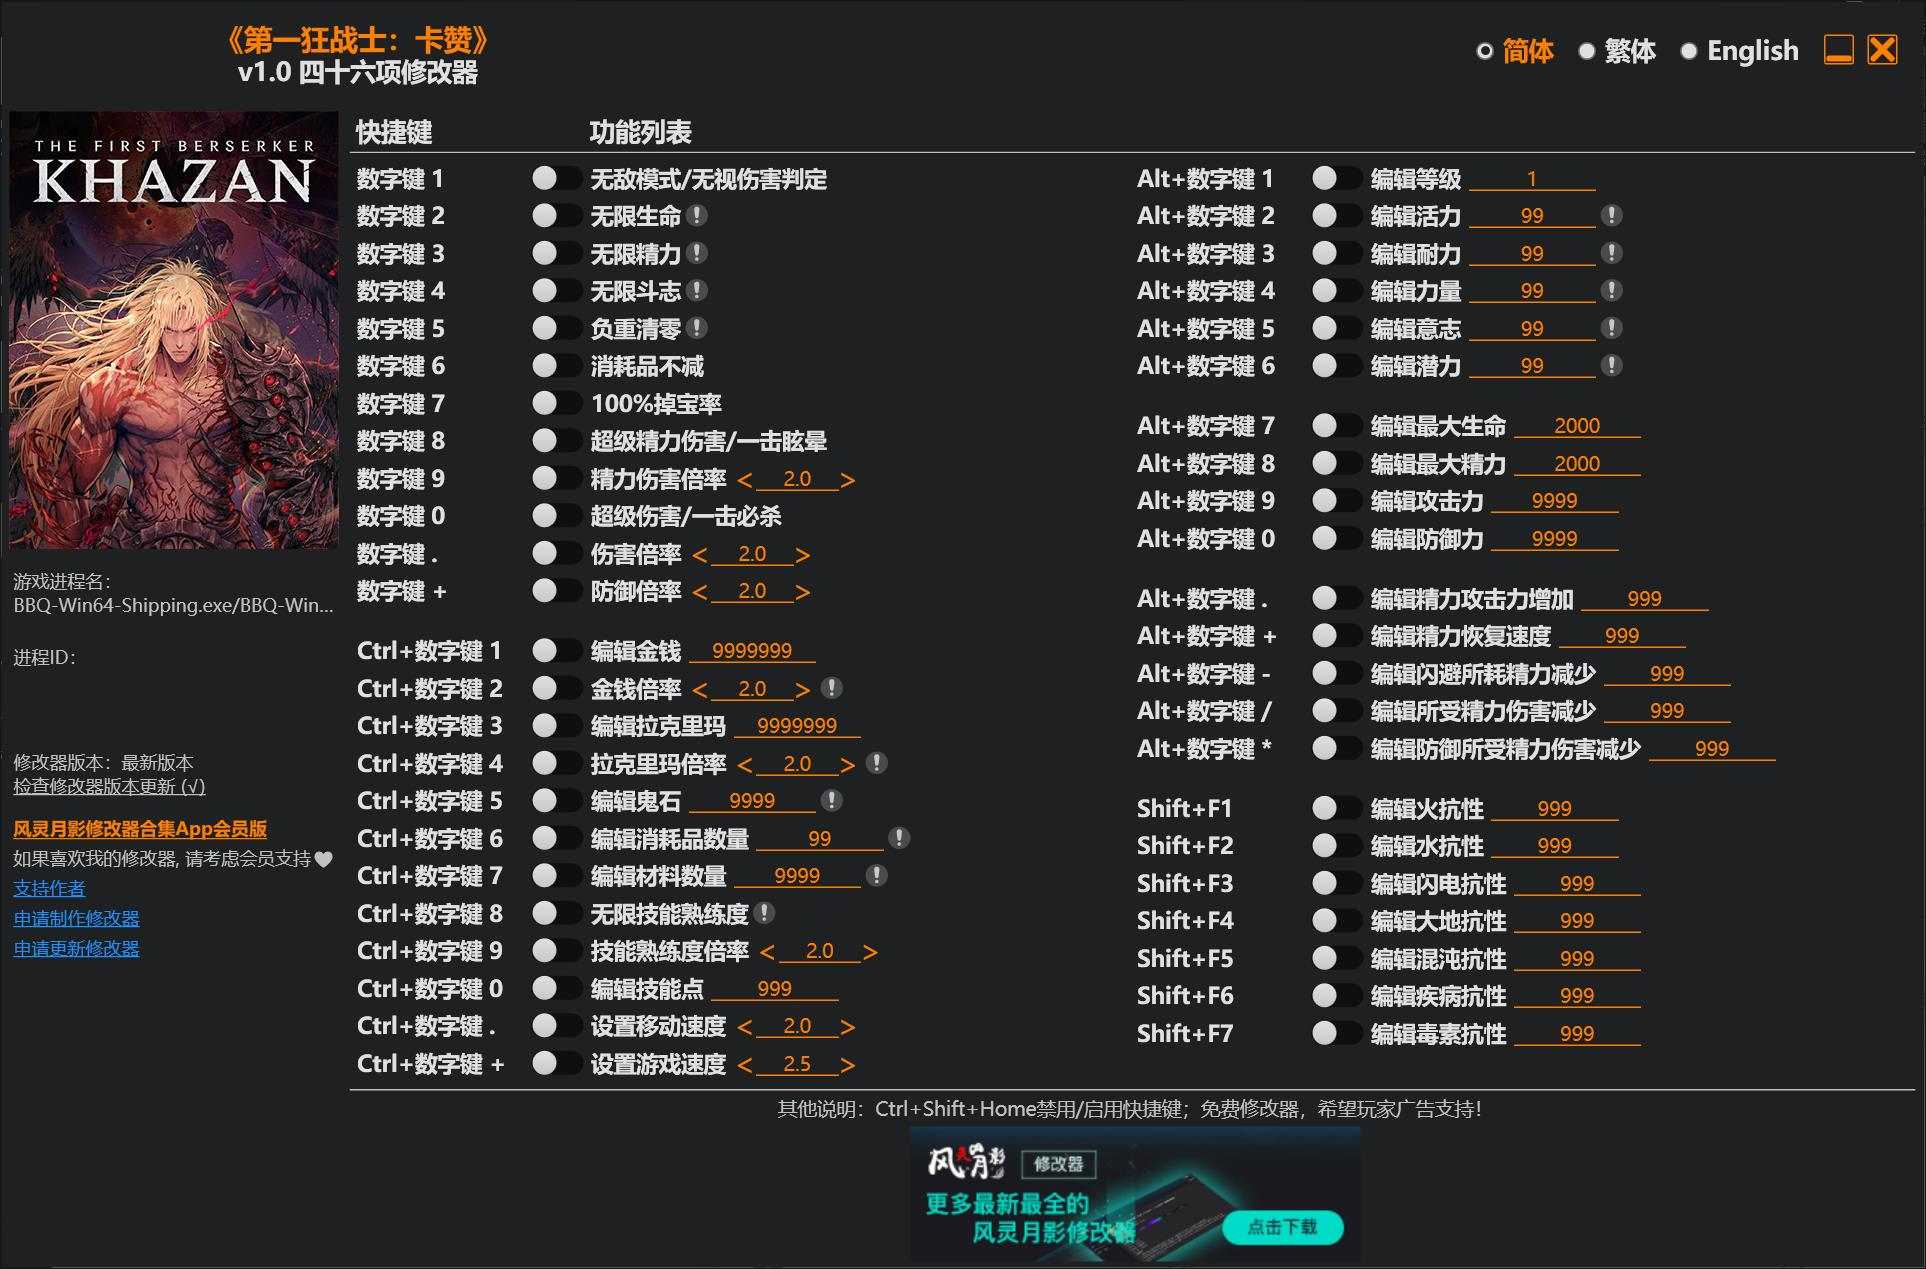The height and width of the screenshot is (1269, 1926).
Task: Click 申请更新修改器 link
Action: (x=76, y=948)
